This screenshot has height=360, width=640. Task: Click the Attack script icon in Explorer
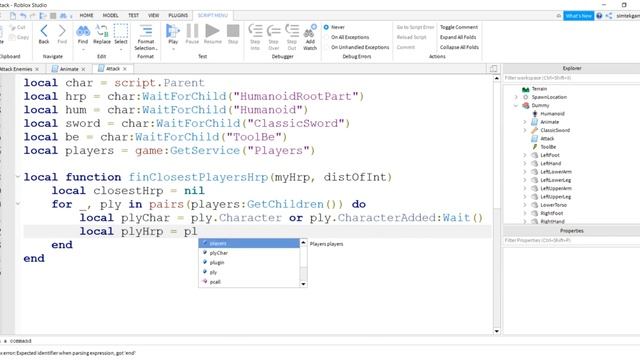[x=534, y=138]
